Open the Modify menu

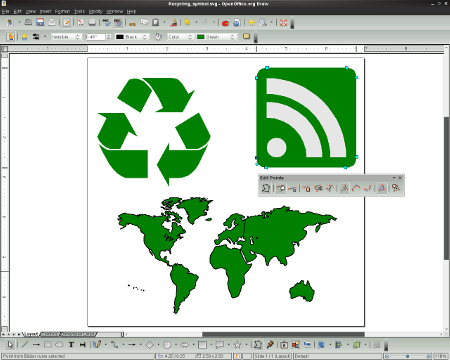(x=96, y=11)
